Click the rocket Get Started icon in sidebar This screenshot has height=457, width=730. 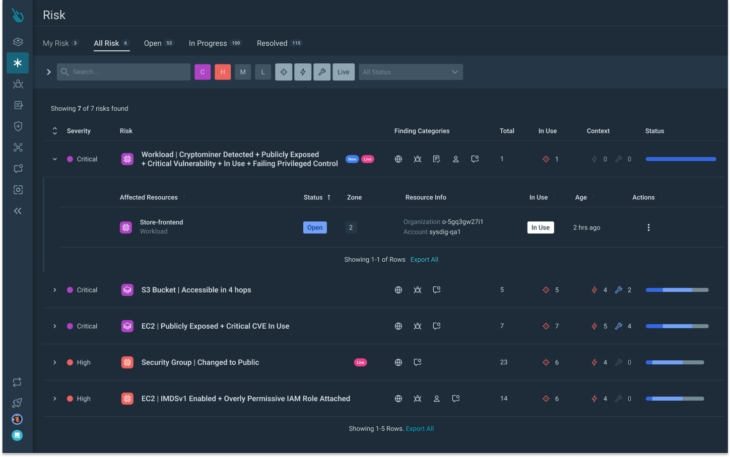coord(17,403)
